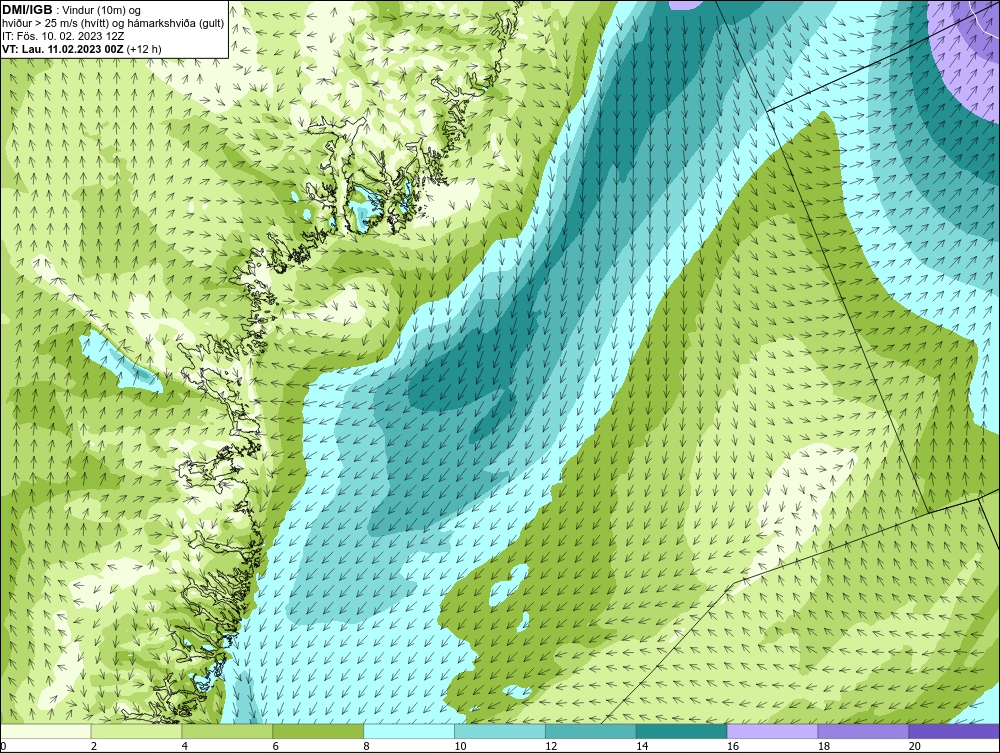The height and width of the screenshot is (753, 1000).
Task: Select the 6–8 m/s olive green legend swatch
Action: tap(318, 731)
